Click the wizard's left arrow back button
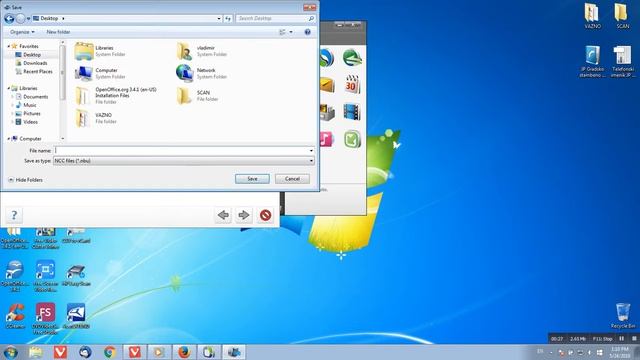 coord(223,215)
